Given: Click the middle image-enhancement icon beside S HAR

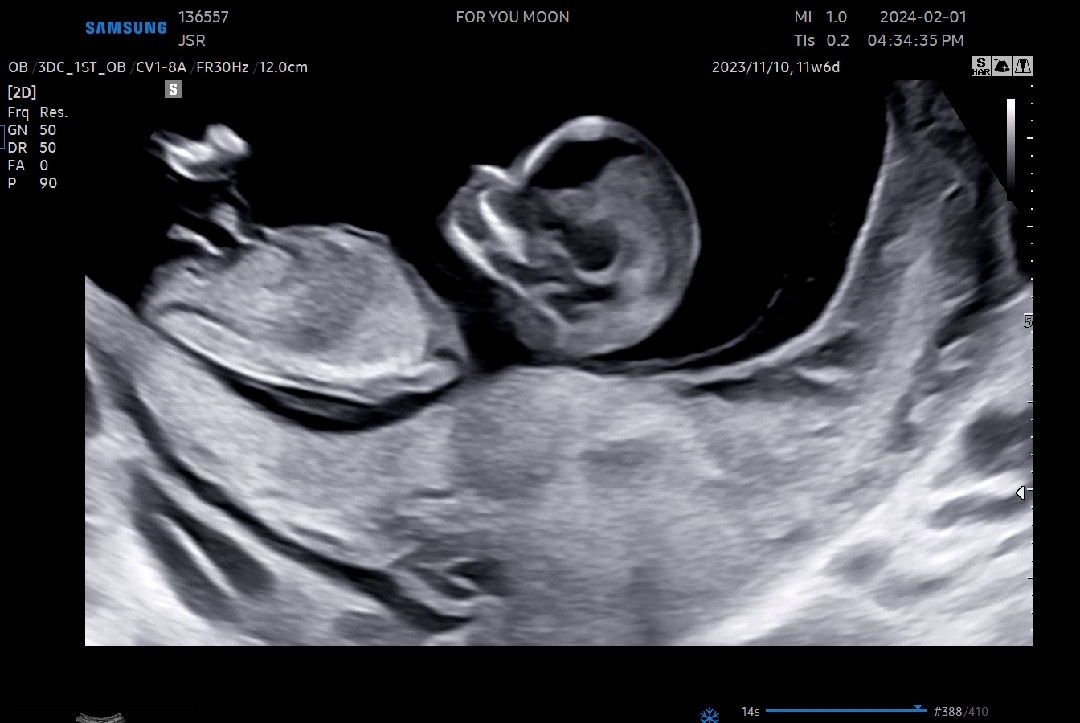Looking at the screenshot, I should coord(1003,66).
